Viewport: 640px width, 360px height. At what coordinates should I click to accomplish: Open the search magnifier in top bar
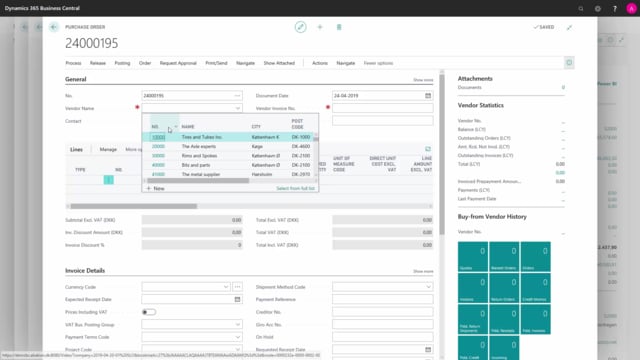tap(581, 8)
